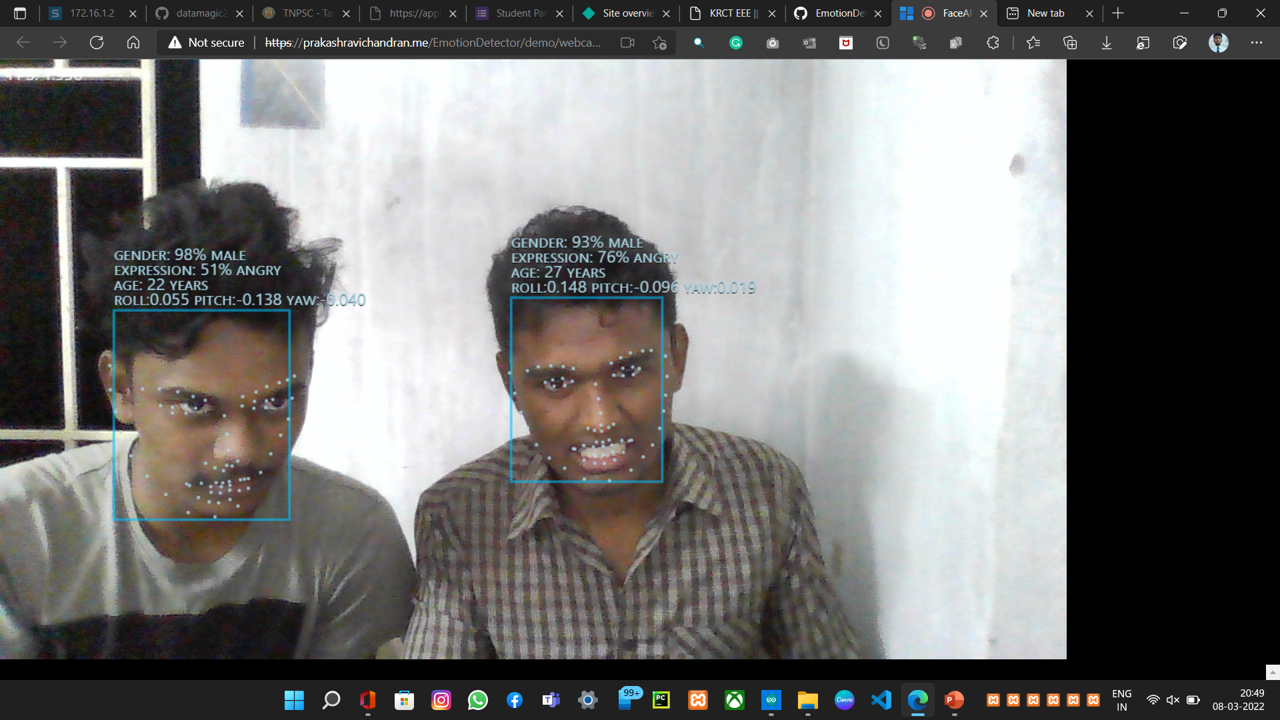Toggle muted volume icon in system tray
This screenshot has height=720, width=1280.
1173,700
